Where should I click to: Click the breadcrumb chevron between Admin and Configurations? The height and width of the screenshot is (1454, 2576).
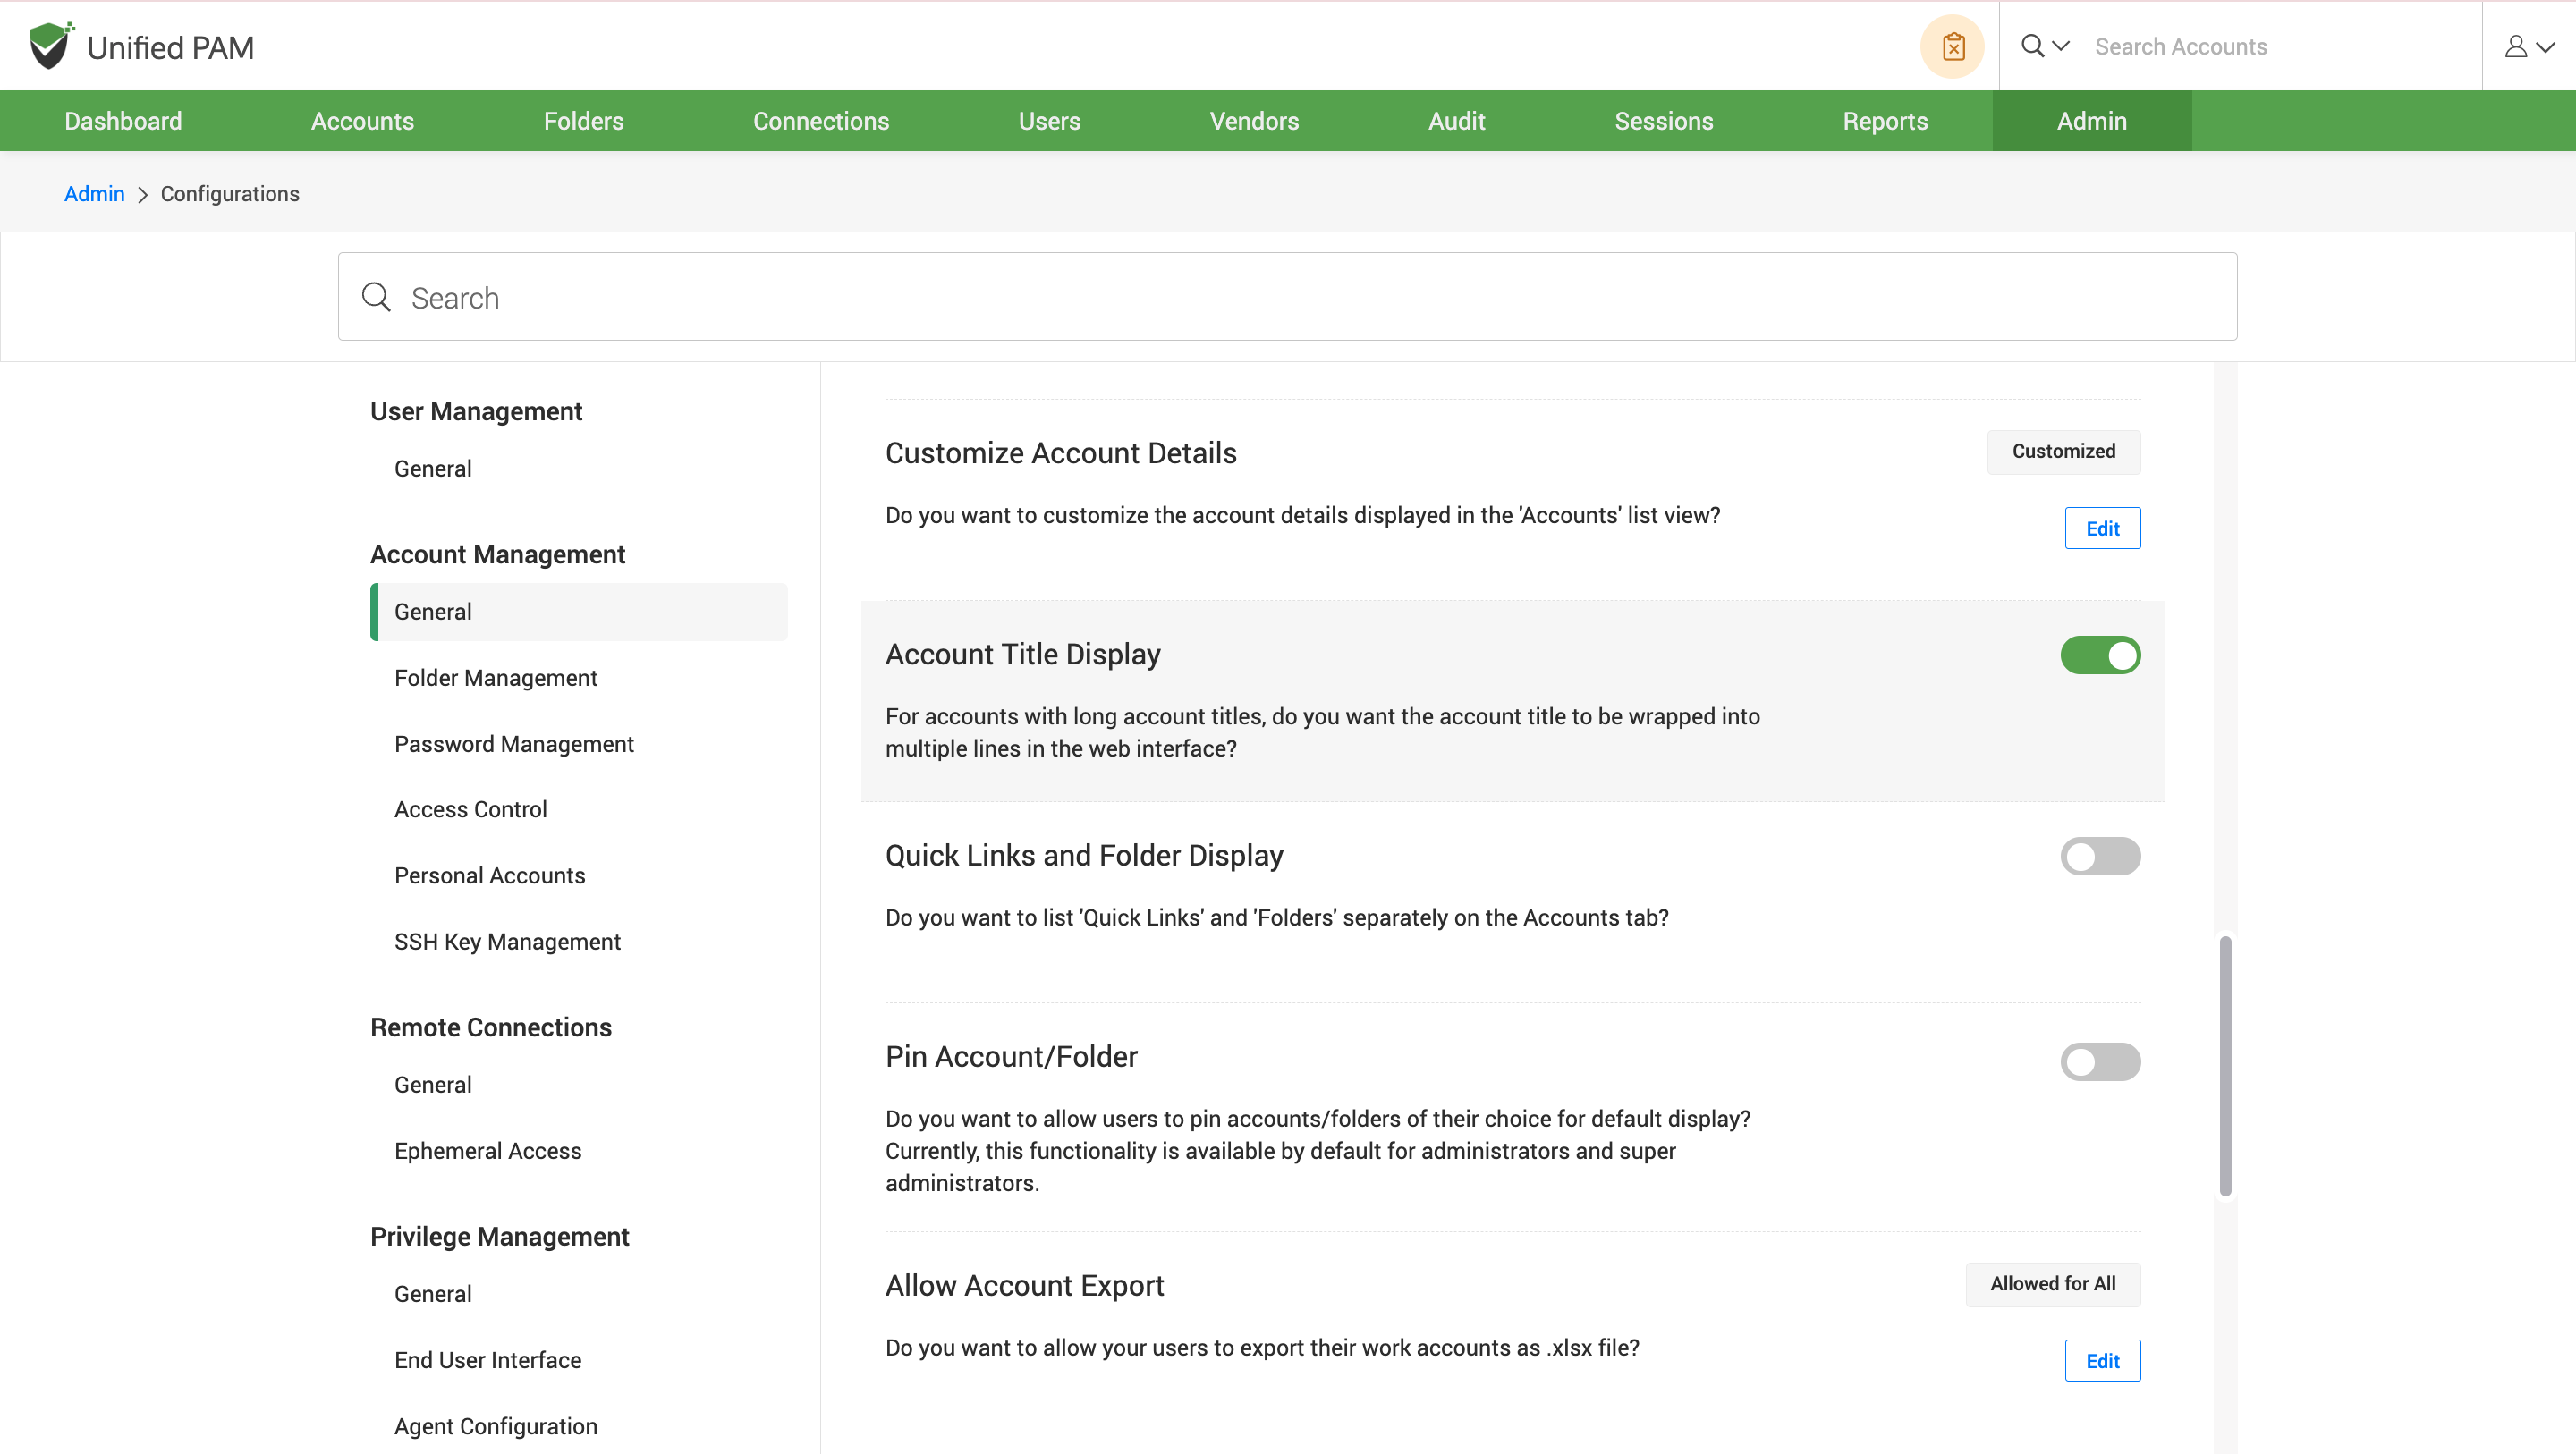[142, 195]
